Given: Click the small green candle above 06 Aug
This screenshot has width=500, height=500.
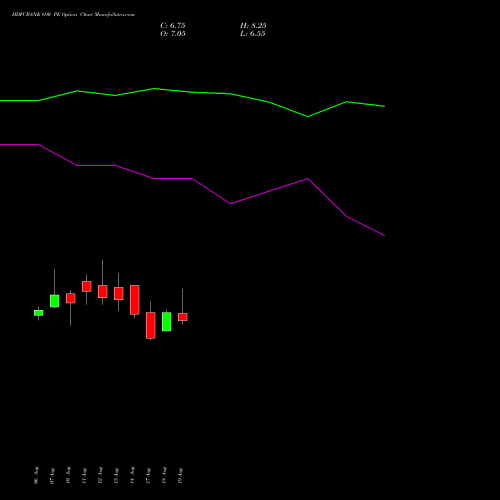Looking at the screenshot, I should (39, 313).
